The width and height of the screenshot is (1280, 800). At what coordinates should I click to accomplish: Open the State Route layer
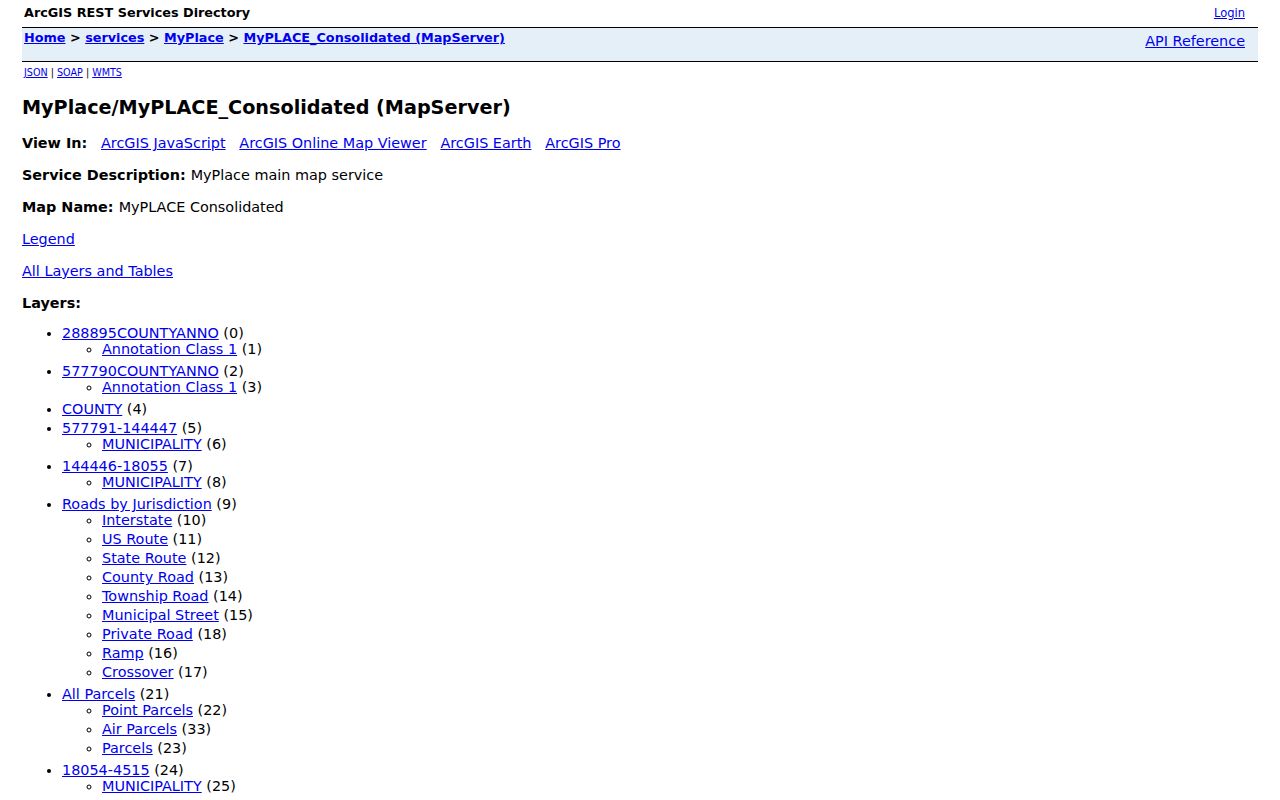pos(144,558)
